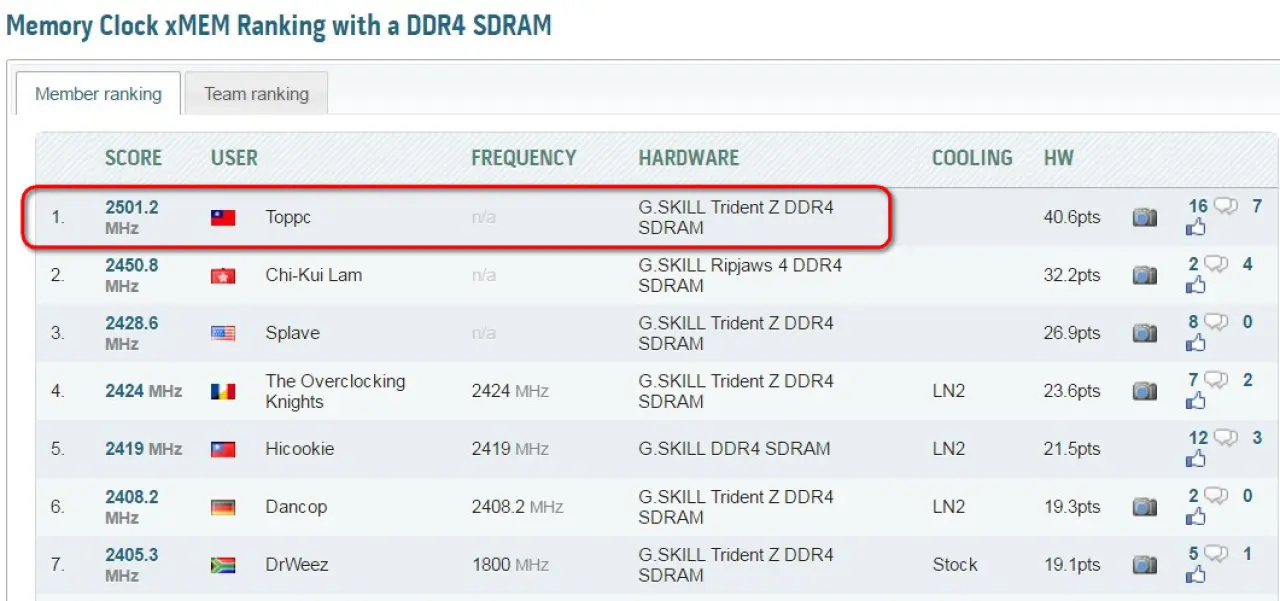Click the FREQUENCY column header
Screen dimensions: 1280x601
pyautogui.click(x=523, y=158)
